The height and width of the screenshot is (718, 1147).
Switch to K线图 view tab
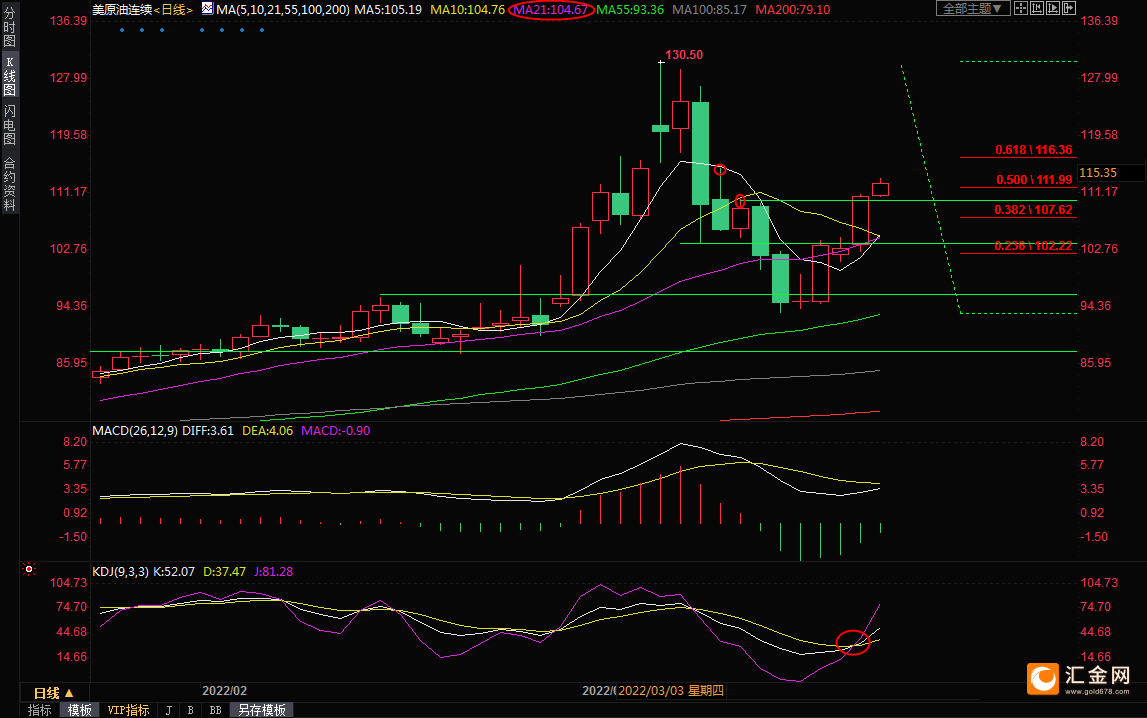pos(10,76)
